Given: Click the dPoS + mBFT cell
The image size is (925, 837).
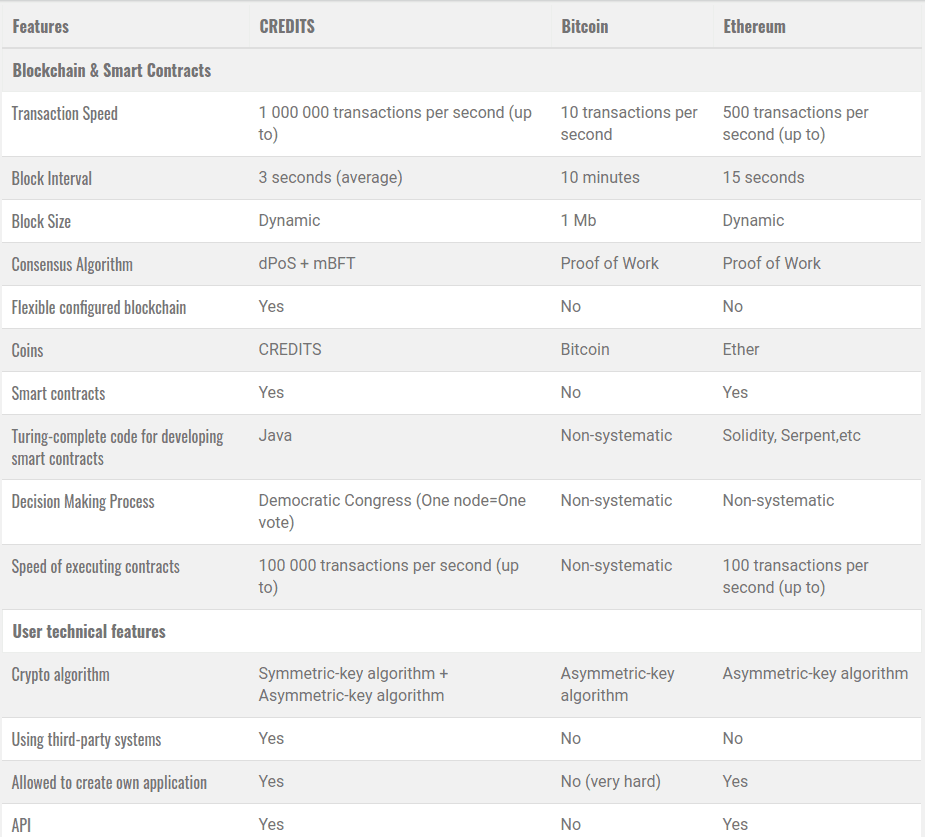Looking at the screenshot, I should click(x=307, y=264).
